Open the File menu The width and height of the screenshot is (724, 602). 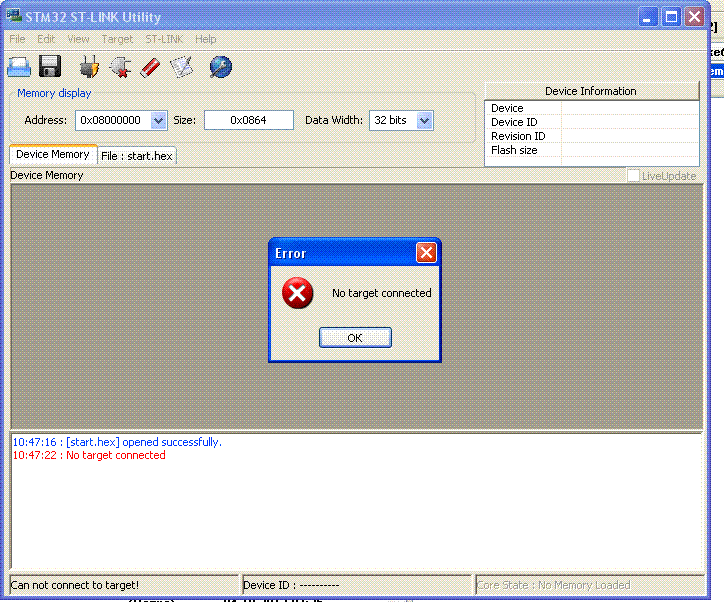(x=17, y=39)
